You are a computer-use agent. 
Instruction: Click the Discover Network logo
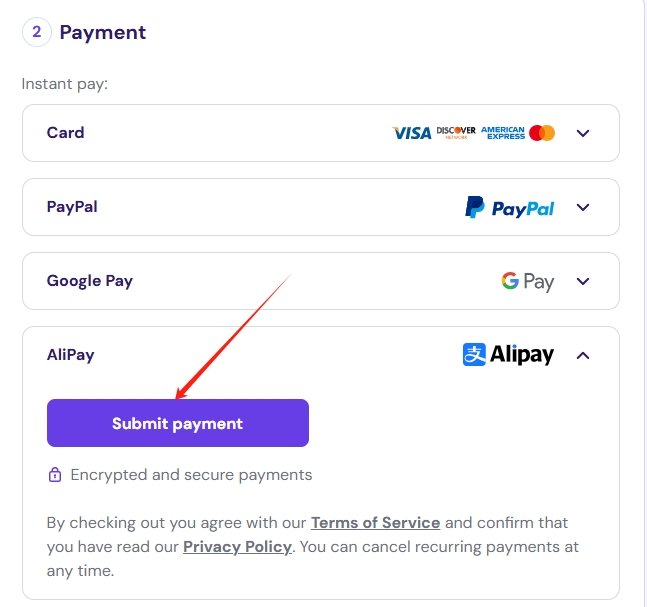click(x=456, y=132)
